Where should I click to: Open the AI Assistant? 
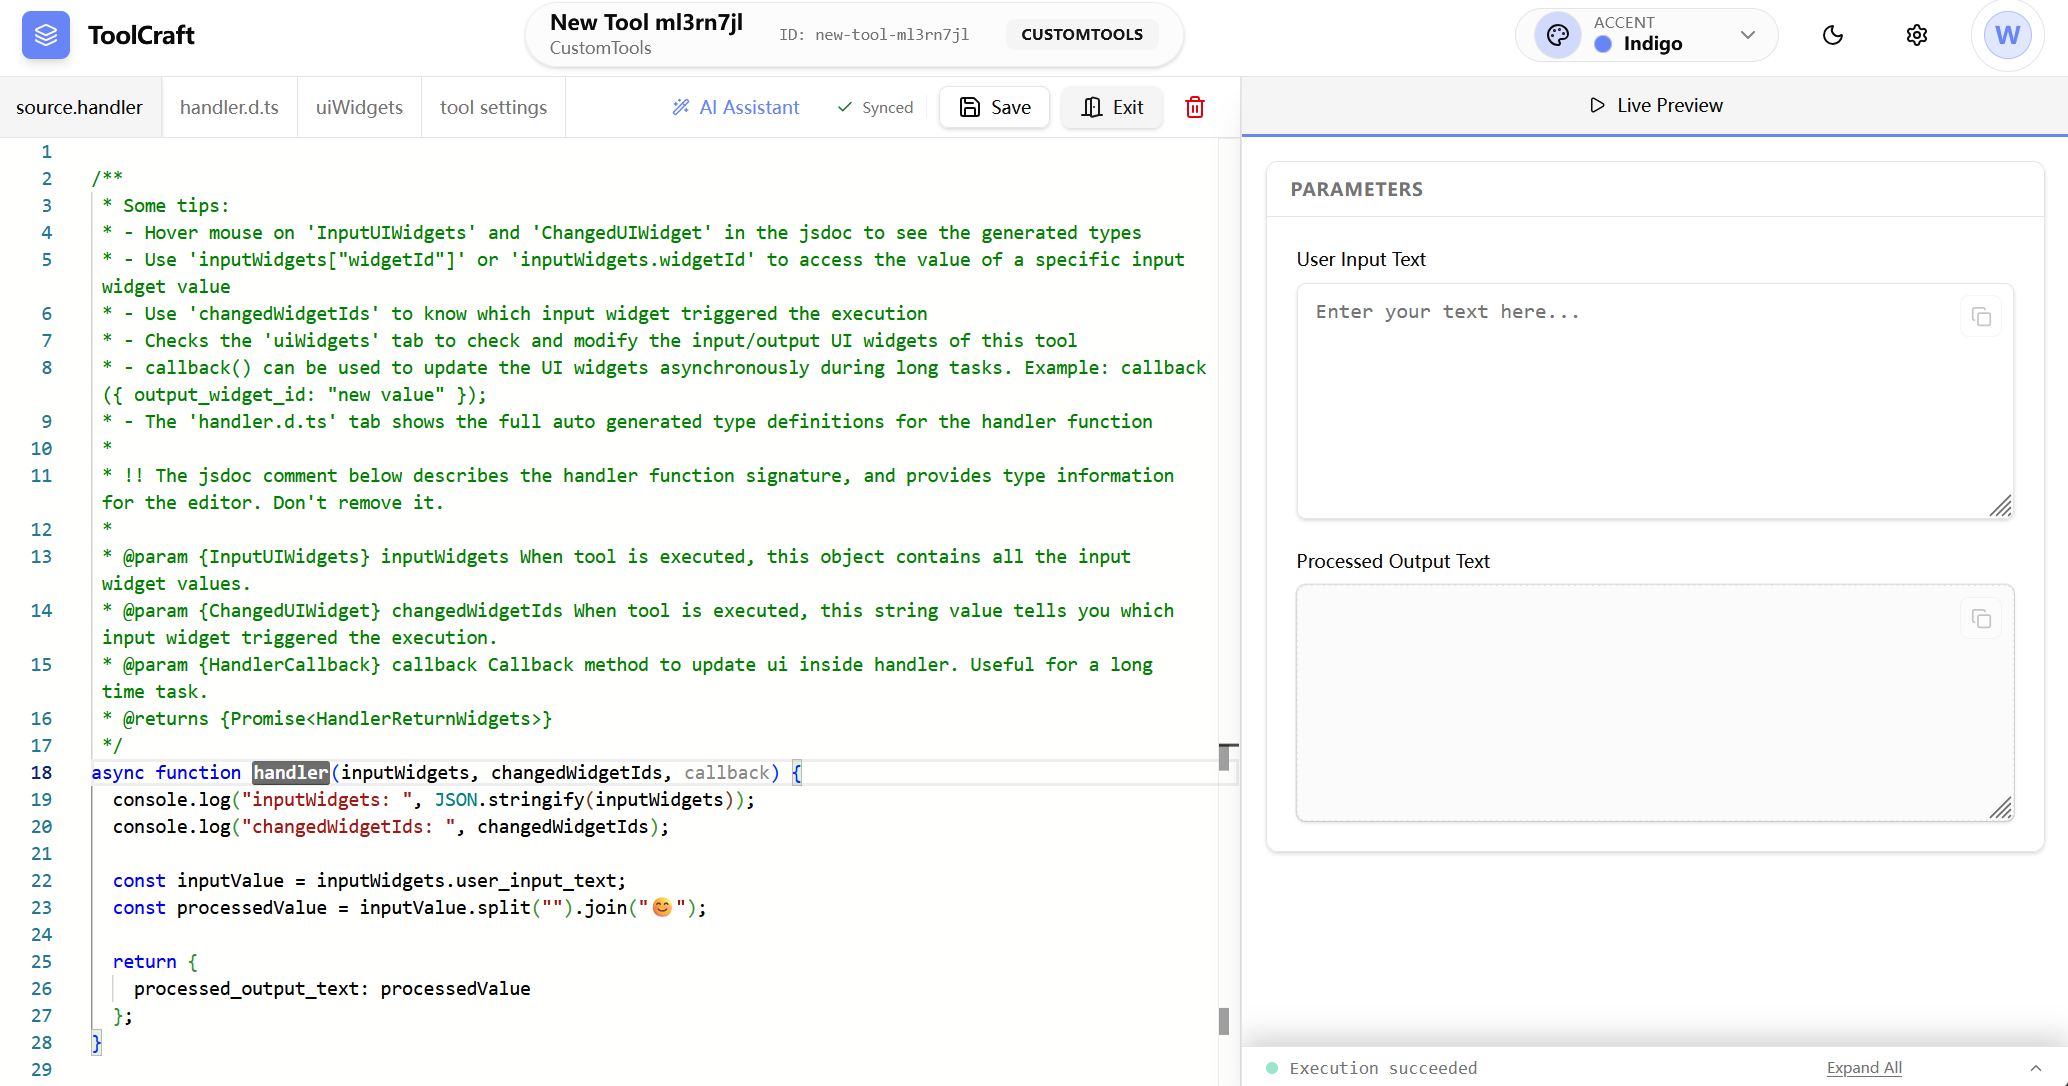click(x=735, y=107)
